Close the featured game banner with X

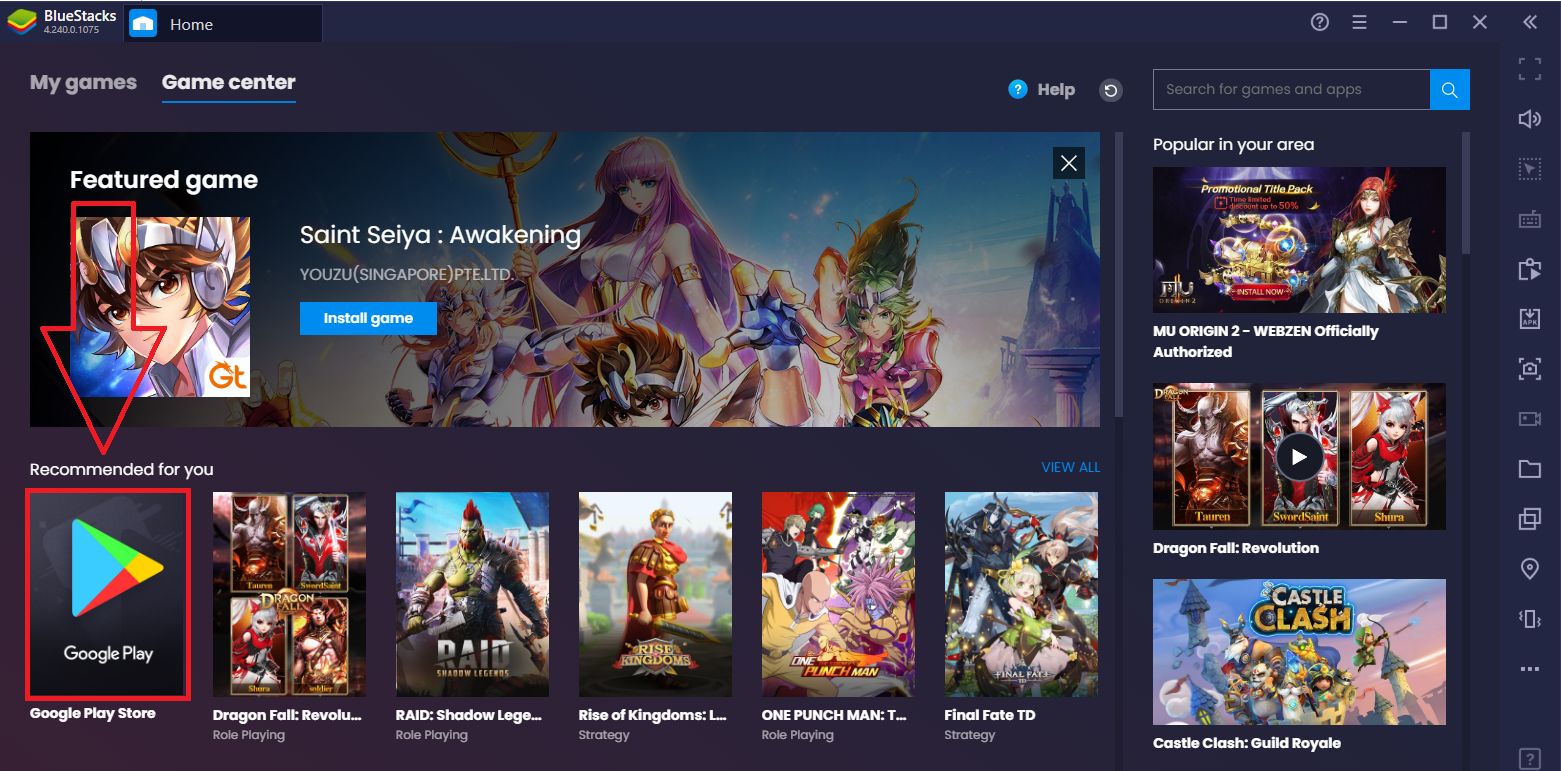(1069, 163)
